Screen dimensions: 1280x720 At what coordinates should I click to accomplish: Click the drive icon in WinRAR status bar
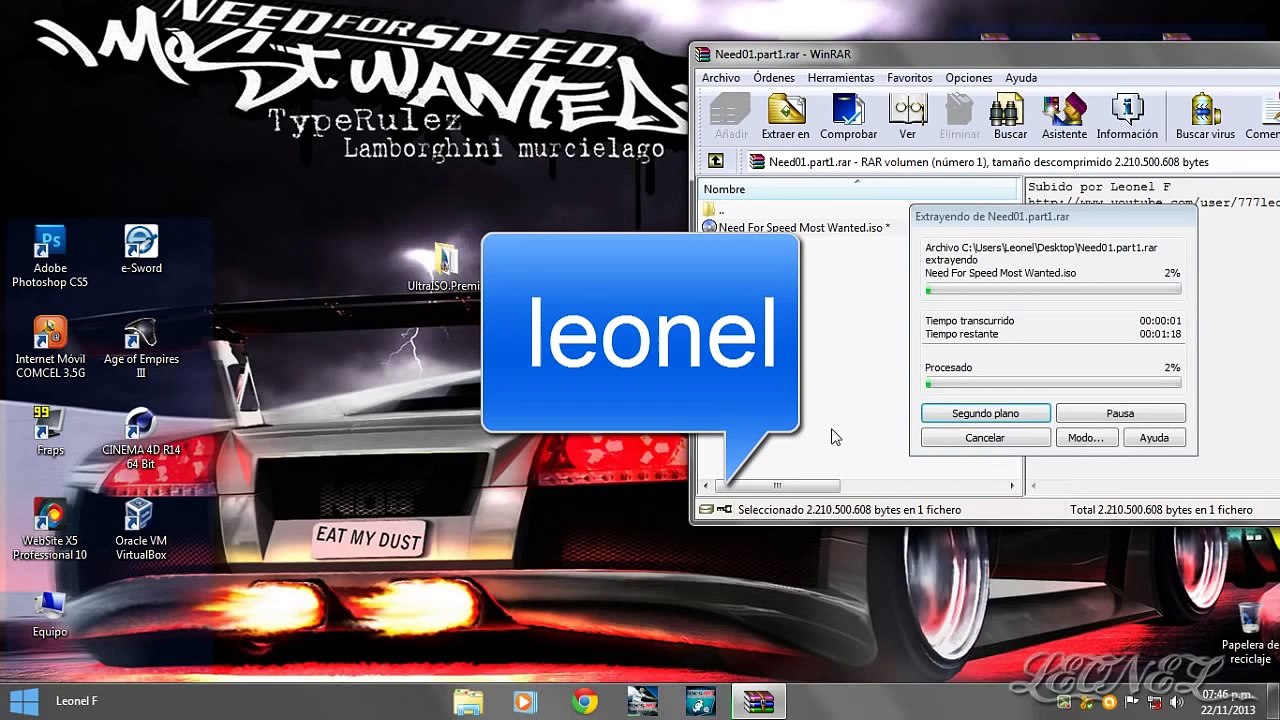pyautogui.click(x=707, y=510)
